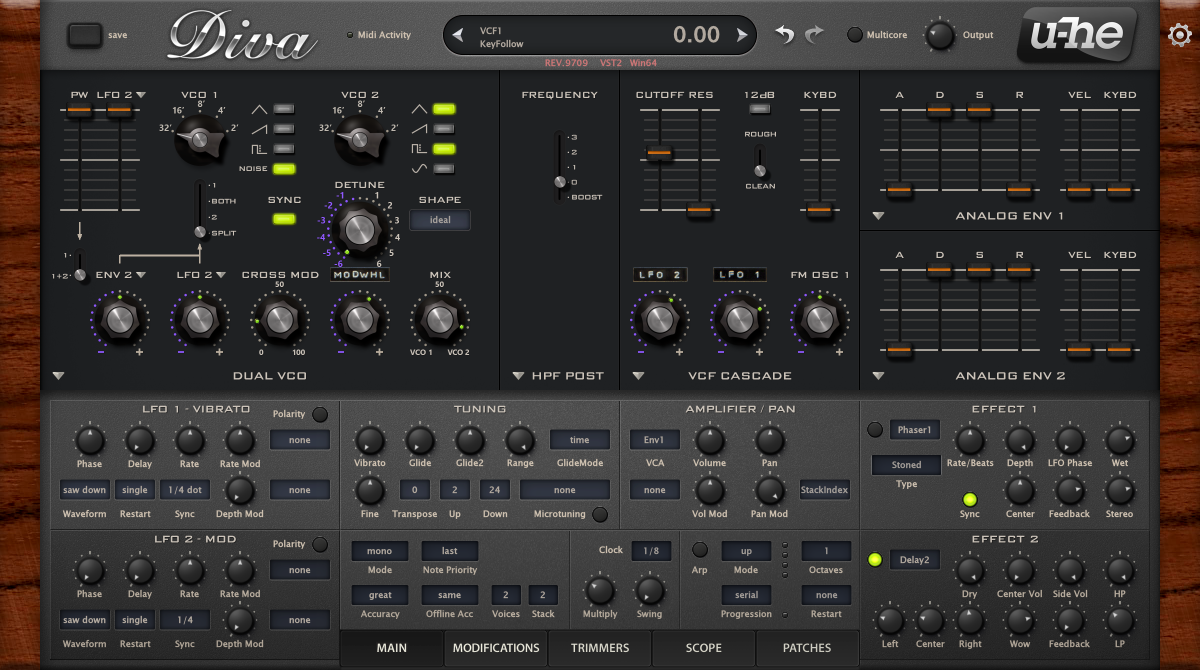Screen dimensions: 1200x670
Task: Click the mono Mode button
Action: click(380, 550)
